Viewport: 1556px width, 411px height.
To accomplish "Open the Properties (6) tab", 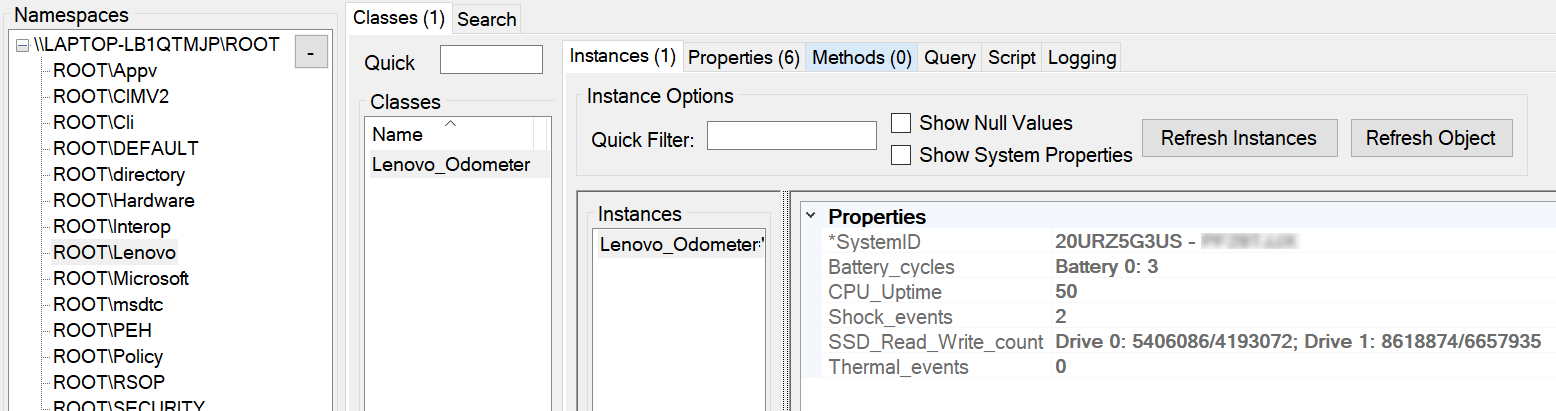I will point(743,58).
